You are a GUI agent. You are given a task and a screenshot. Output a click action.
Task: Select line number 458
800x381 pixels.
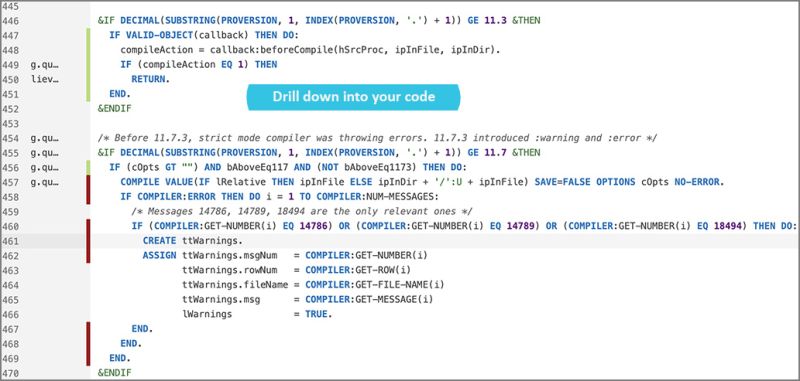point(11,197)
